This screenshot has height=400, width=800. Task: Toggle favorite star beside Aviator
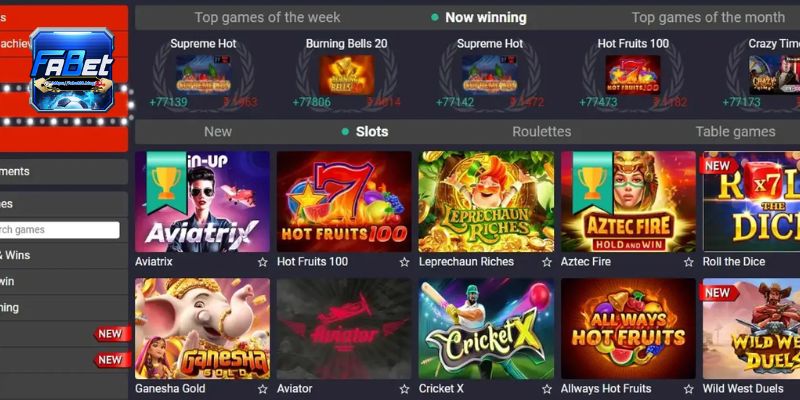coord(404,389)
